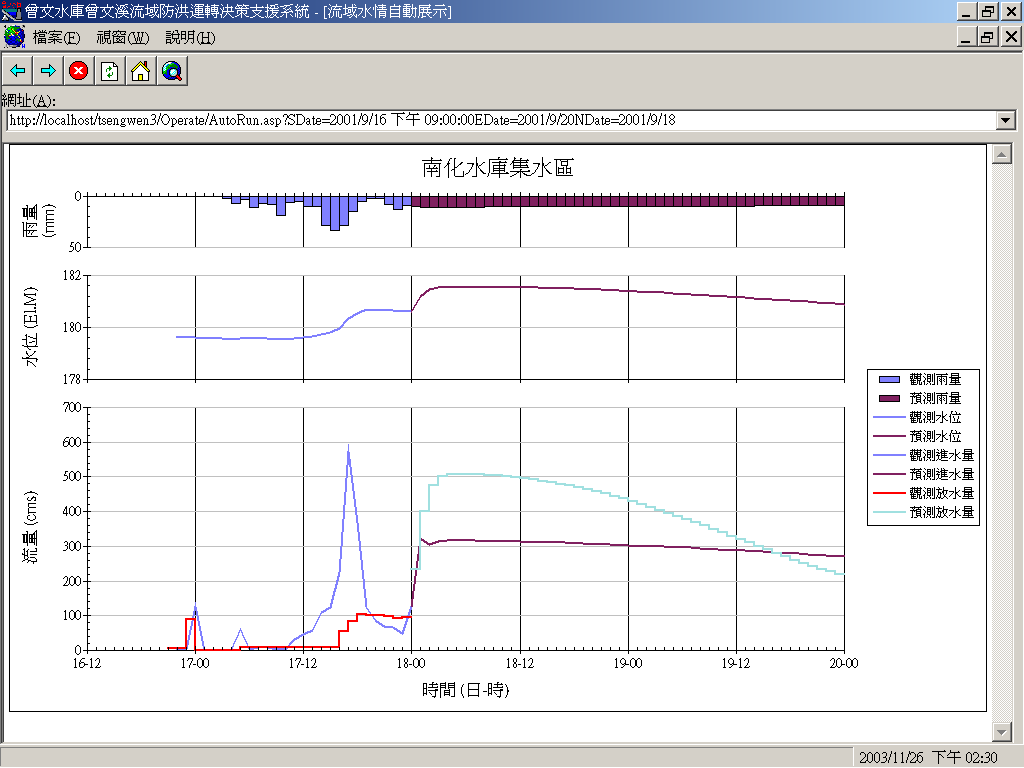The height and width of the screenshot is (768, 1024).
Task: Open the 視窗(W) menu
Action: point(123,38)
